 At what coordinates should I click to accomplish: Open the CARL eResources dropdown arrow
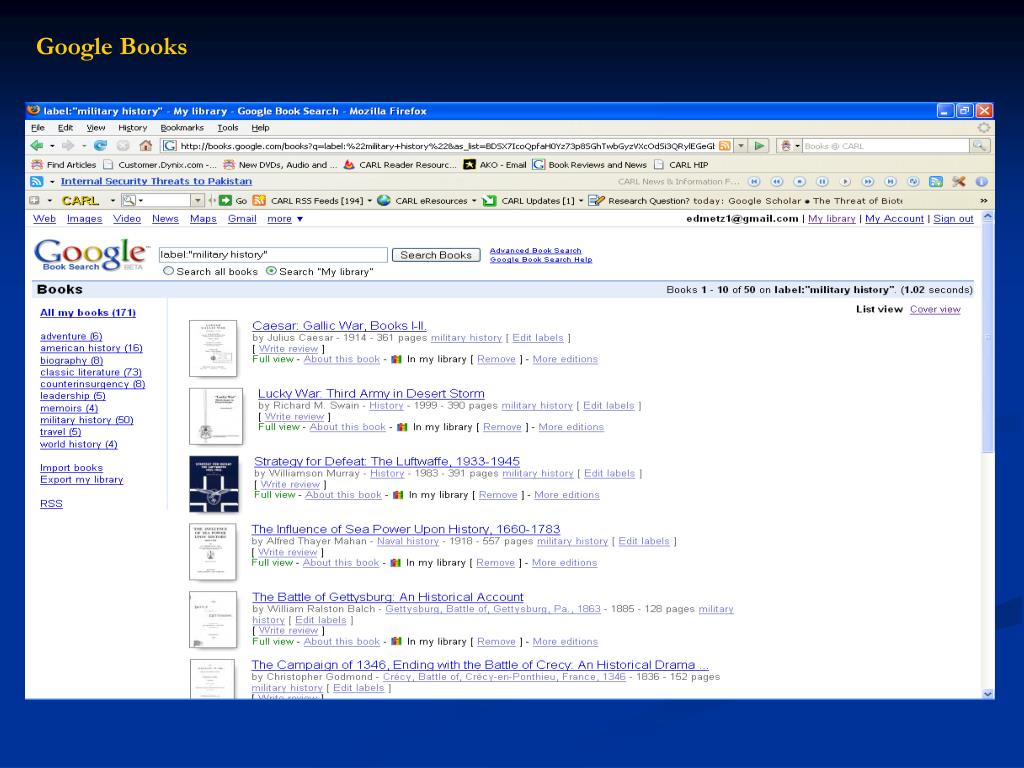474,200
